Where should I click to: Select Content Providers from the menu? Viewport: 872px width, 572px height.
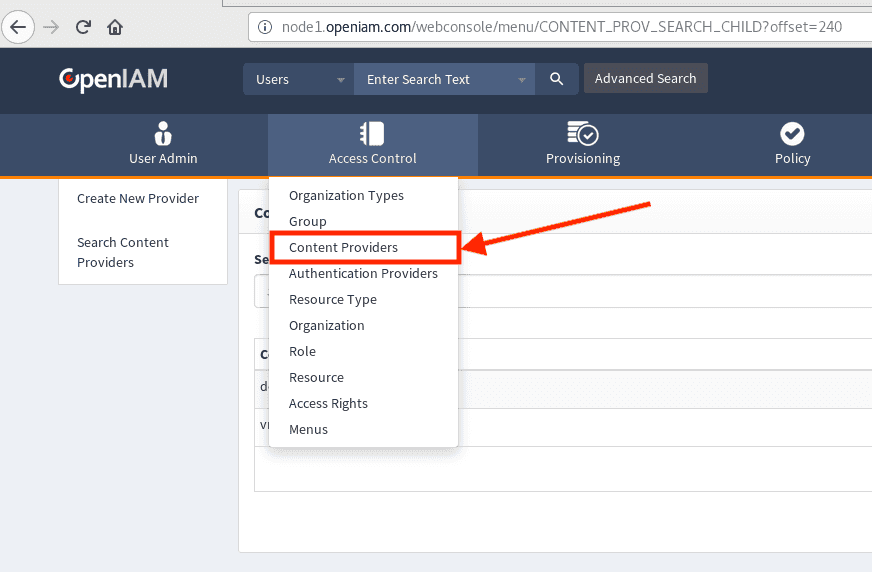click(x=343, y=247)
